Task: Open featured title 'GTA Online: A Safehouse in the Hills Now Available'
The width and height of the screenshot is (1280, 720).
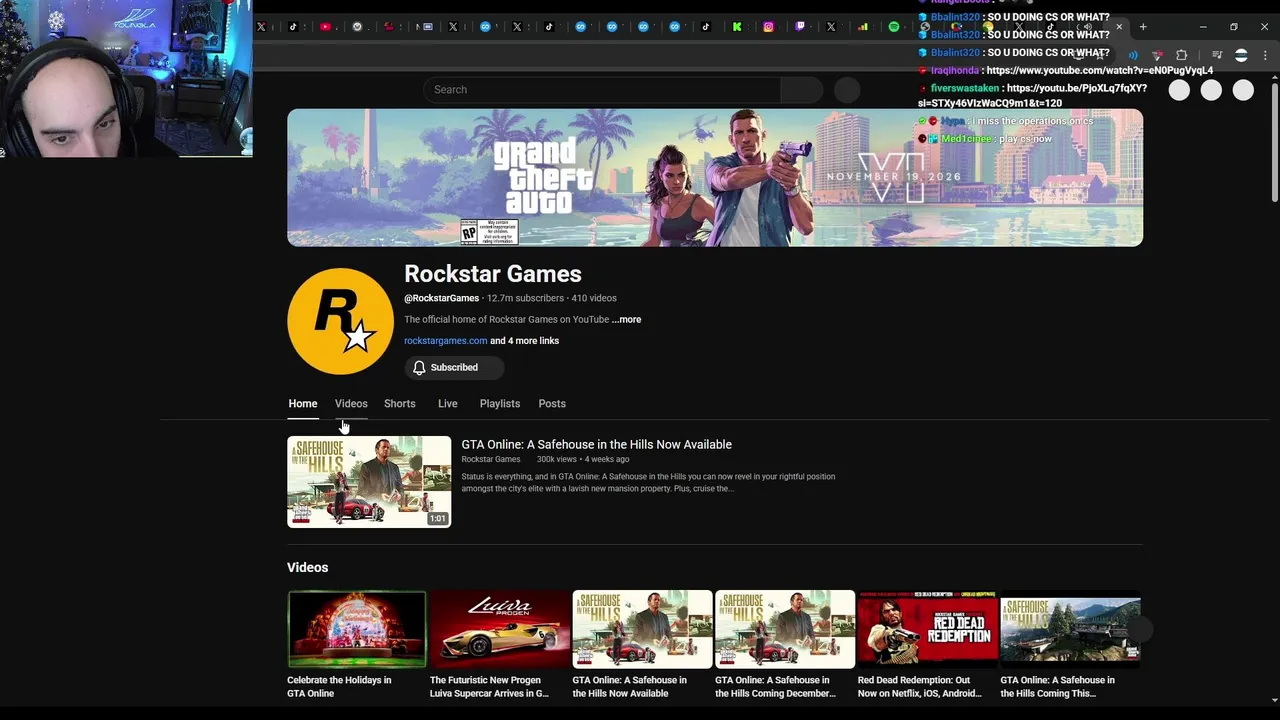Action: click(x=596, y=445)
